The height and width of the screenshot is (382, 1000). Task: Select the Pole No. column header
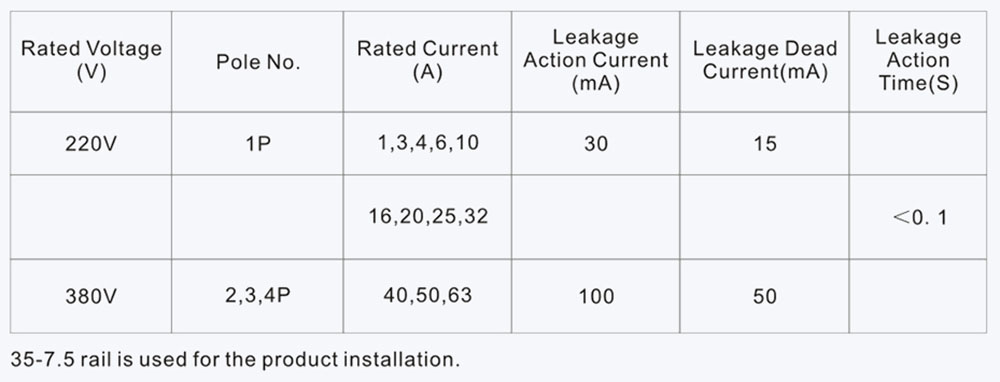258,62
